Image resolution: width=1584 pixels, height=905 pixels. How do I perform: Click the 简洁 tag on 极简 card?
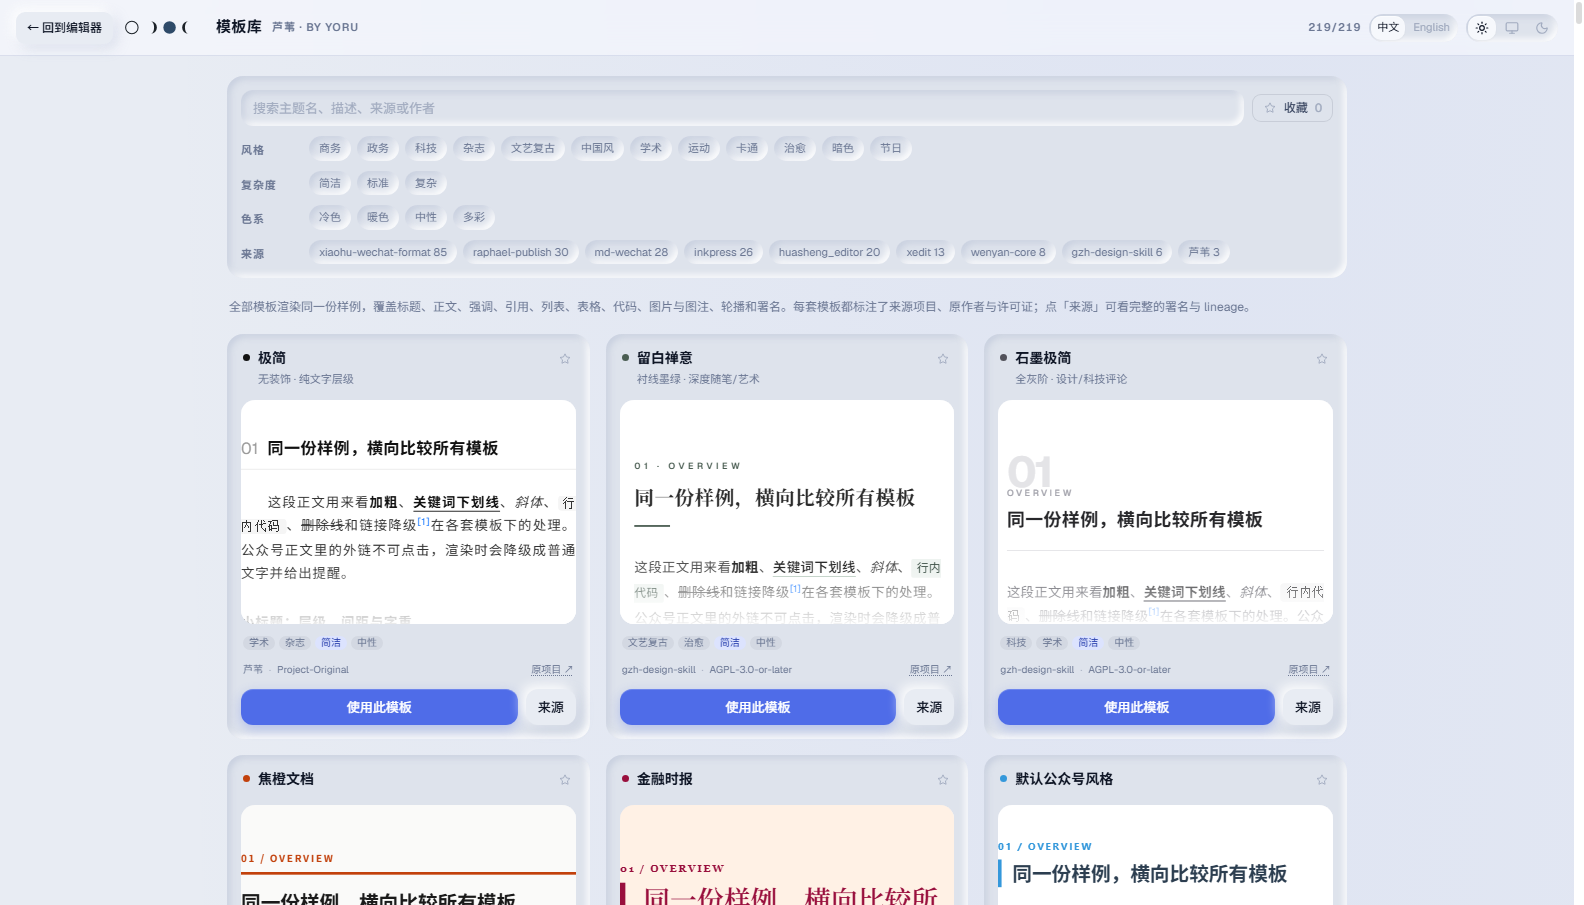tap(331, 643)
